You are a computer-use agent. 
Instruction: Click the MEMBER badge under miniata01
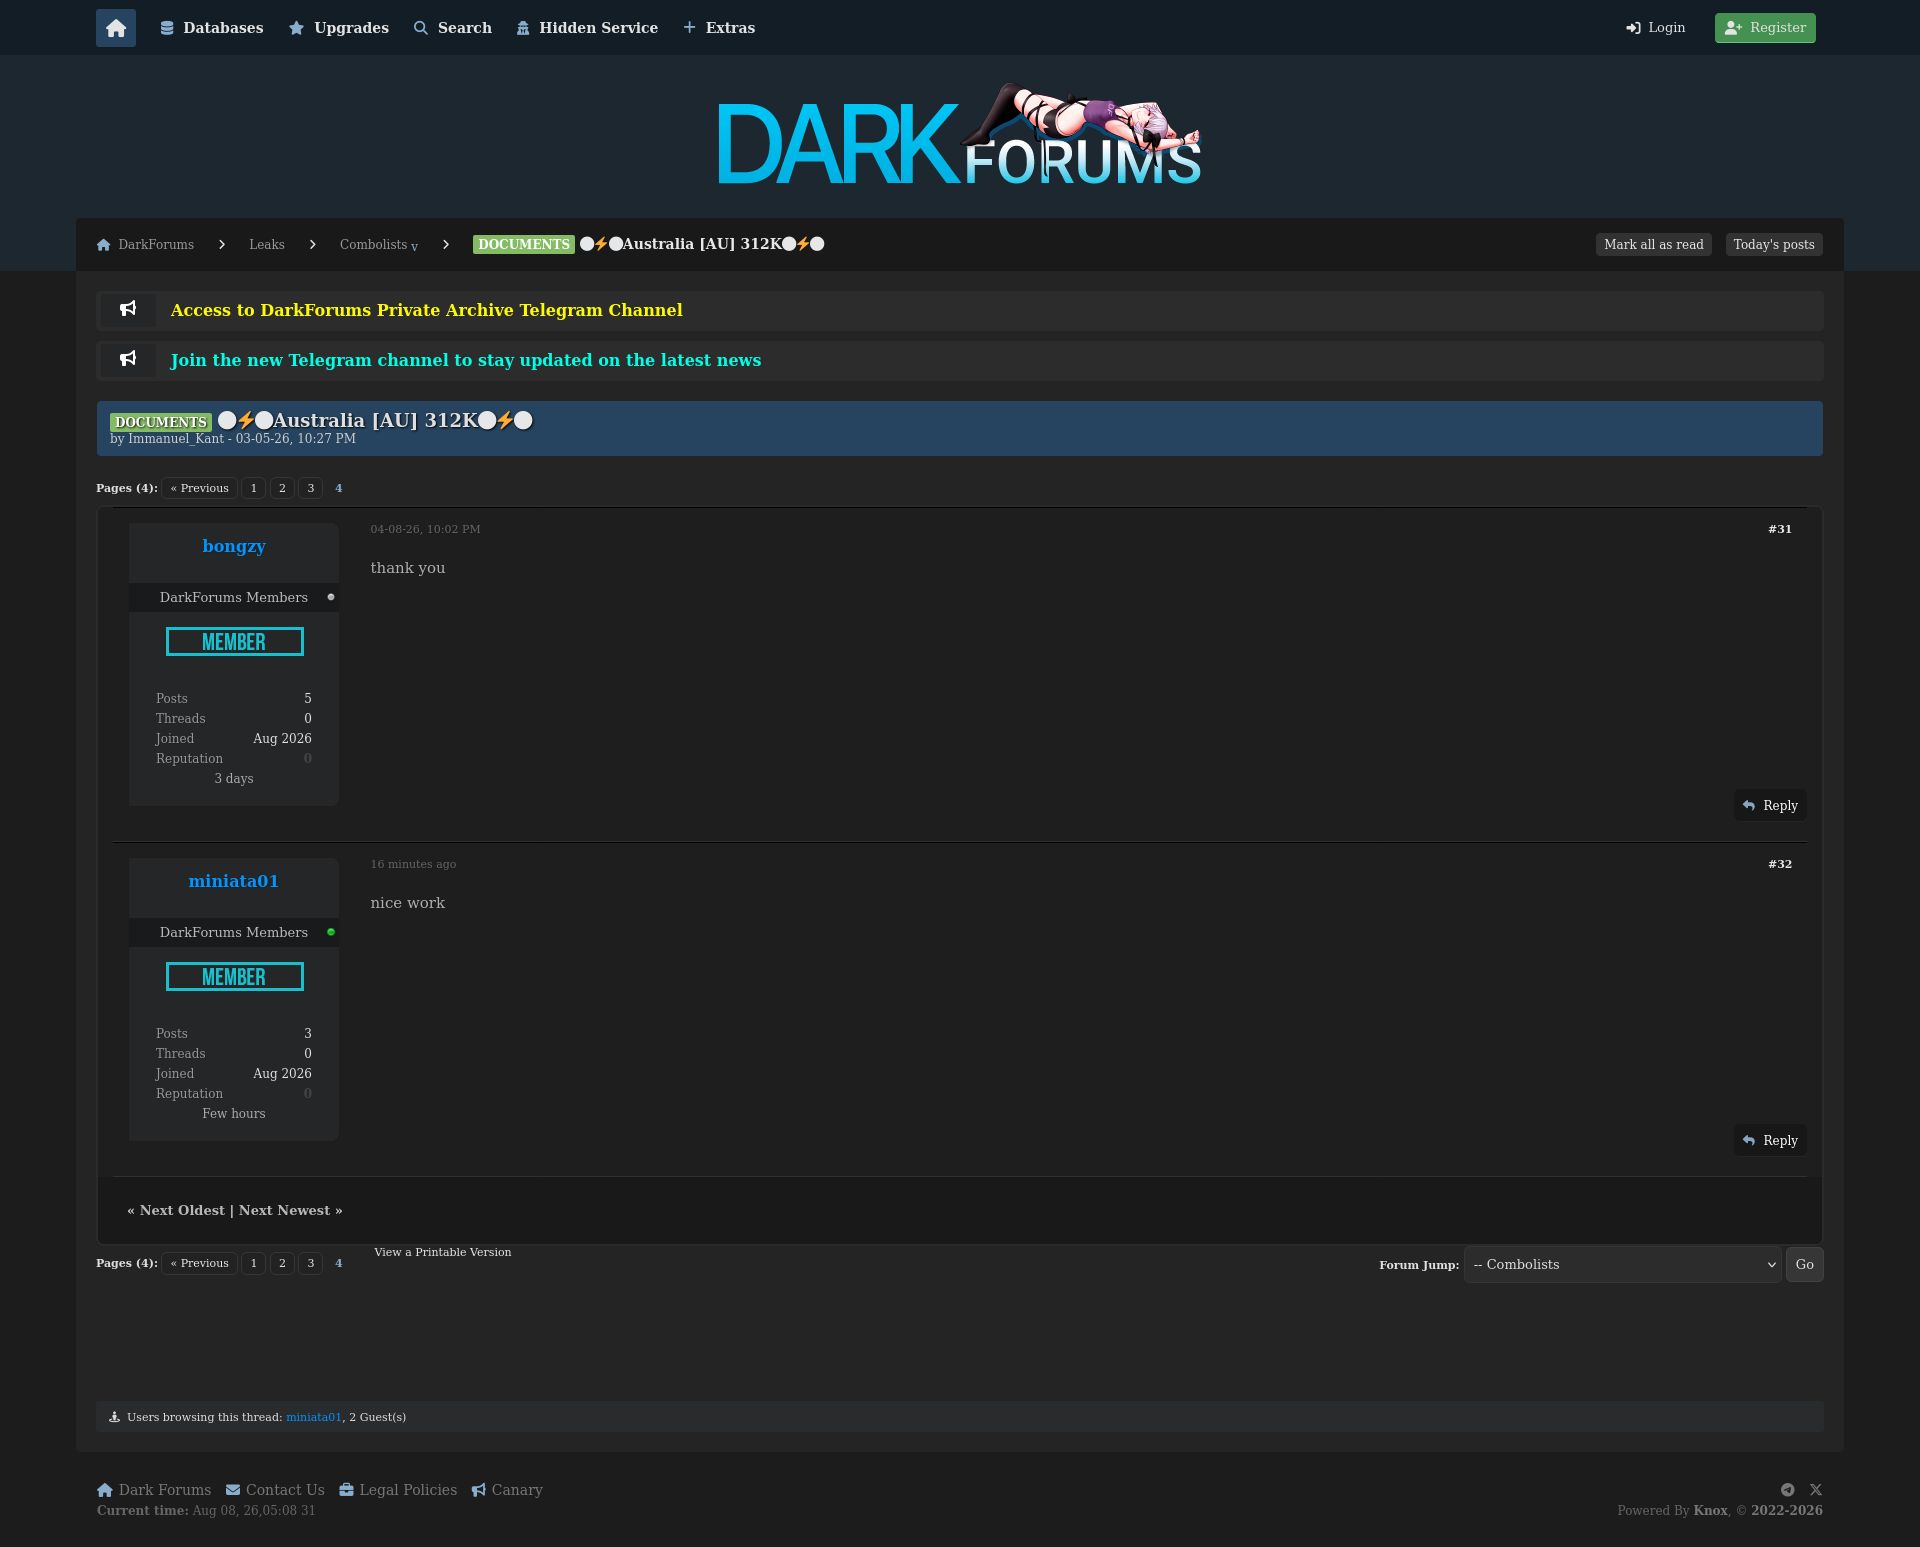point(235,977)
